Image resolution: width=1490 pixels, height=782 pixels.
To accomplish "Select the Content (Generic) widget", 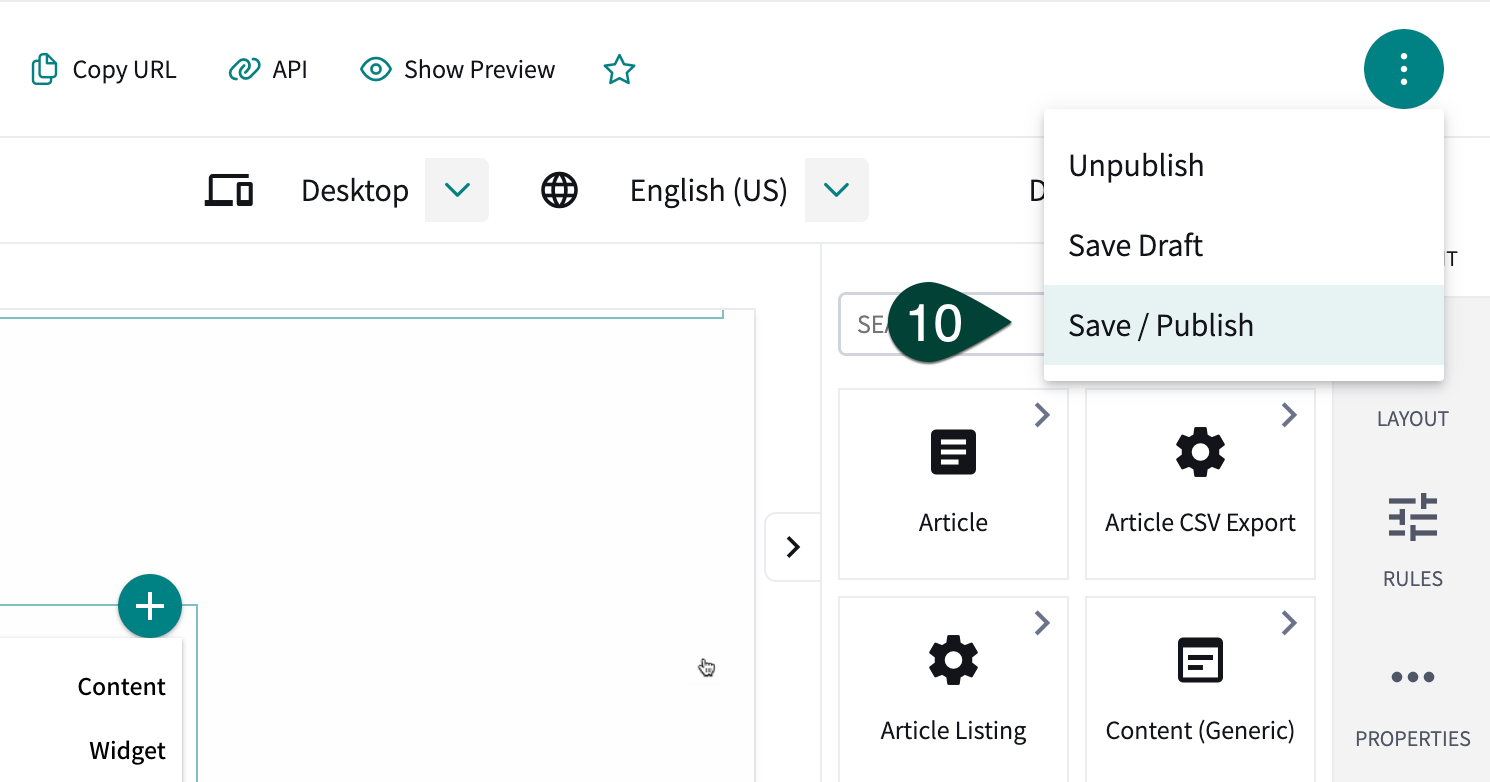I will 1200,692.
